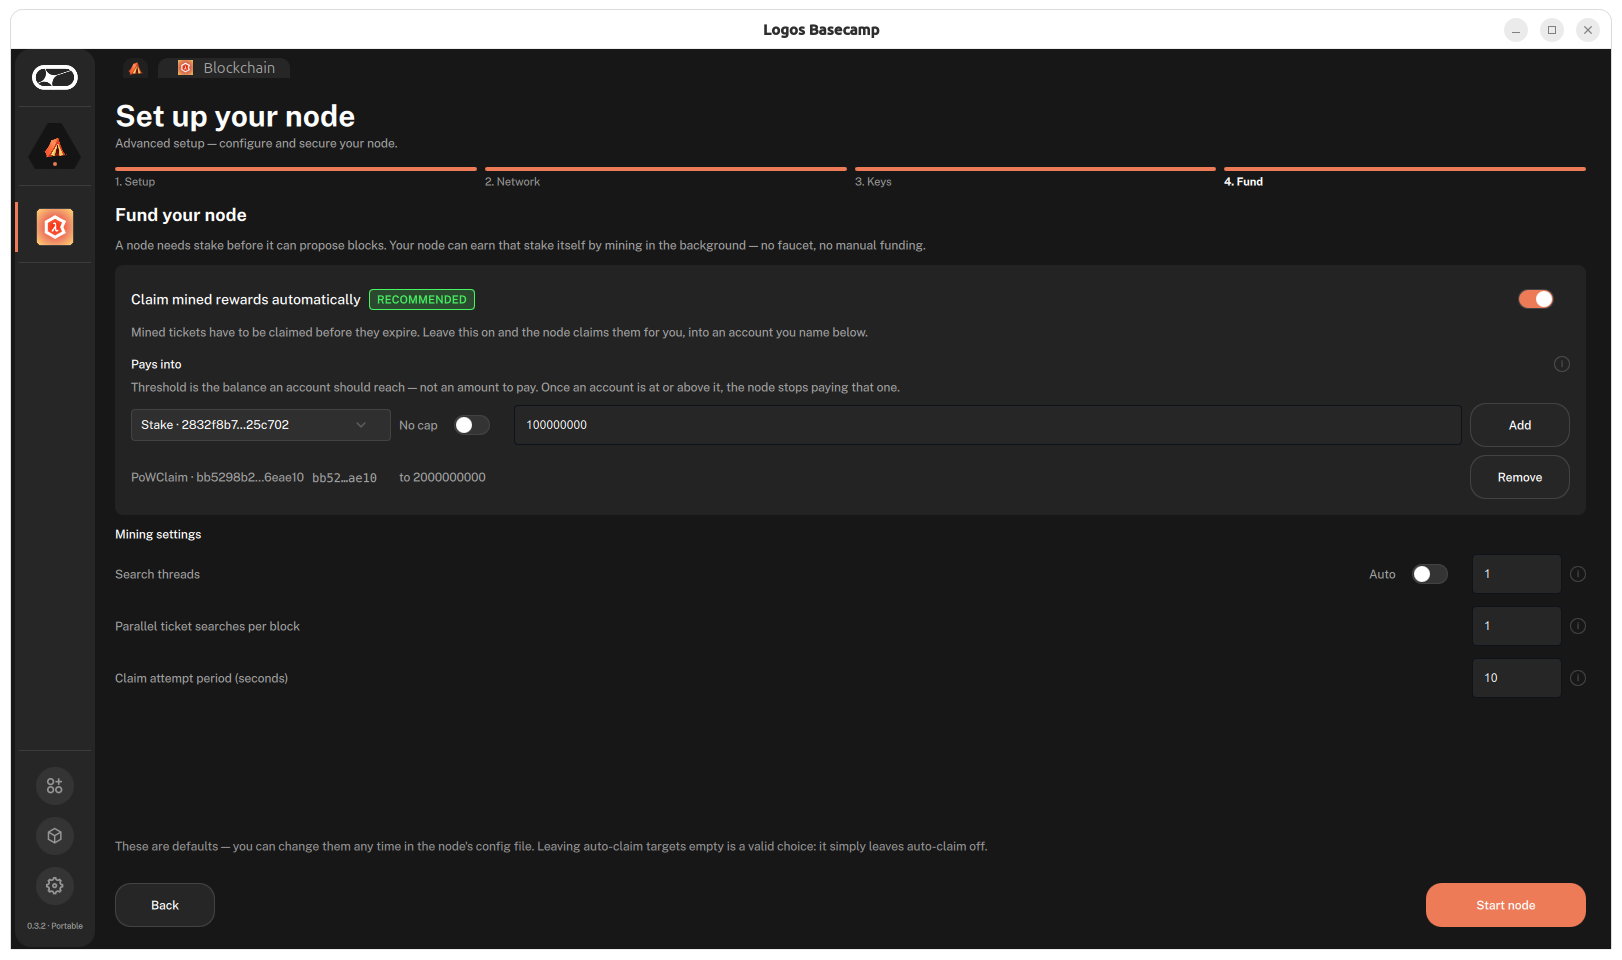Screen dimensions: 1622x960
Task: Open the tent-shaped app icon in sidebar
Action: [x=55, y=147]
